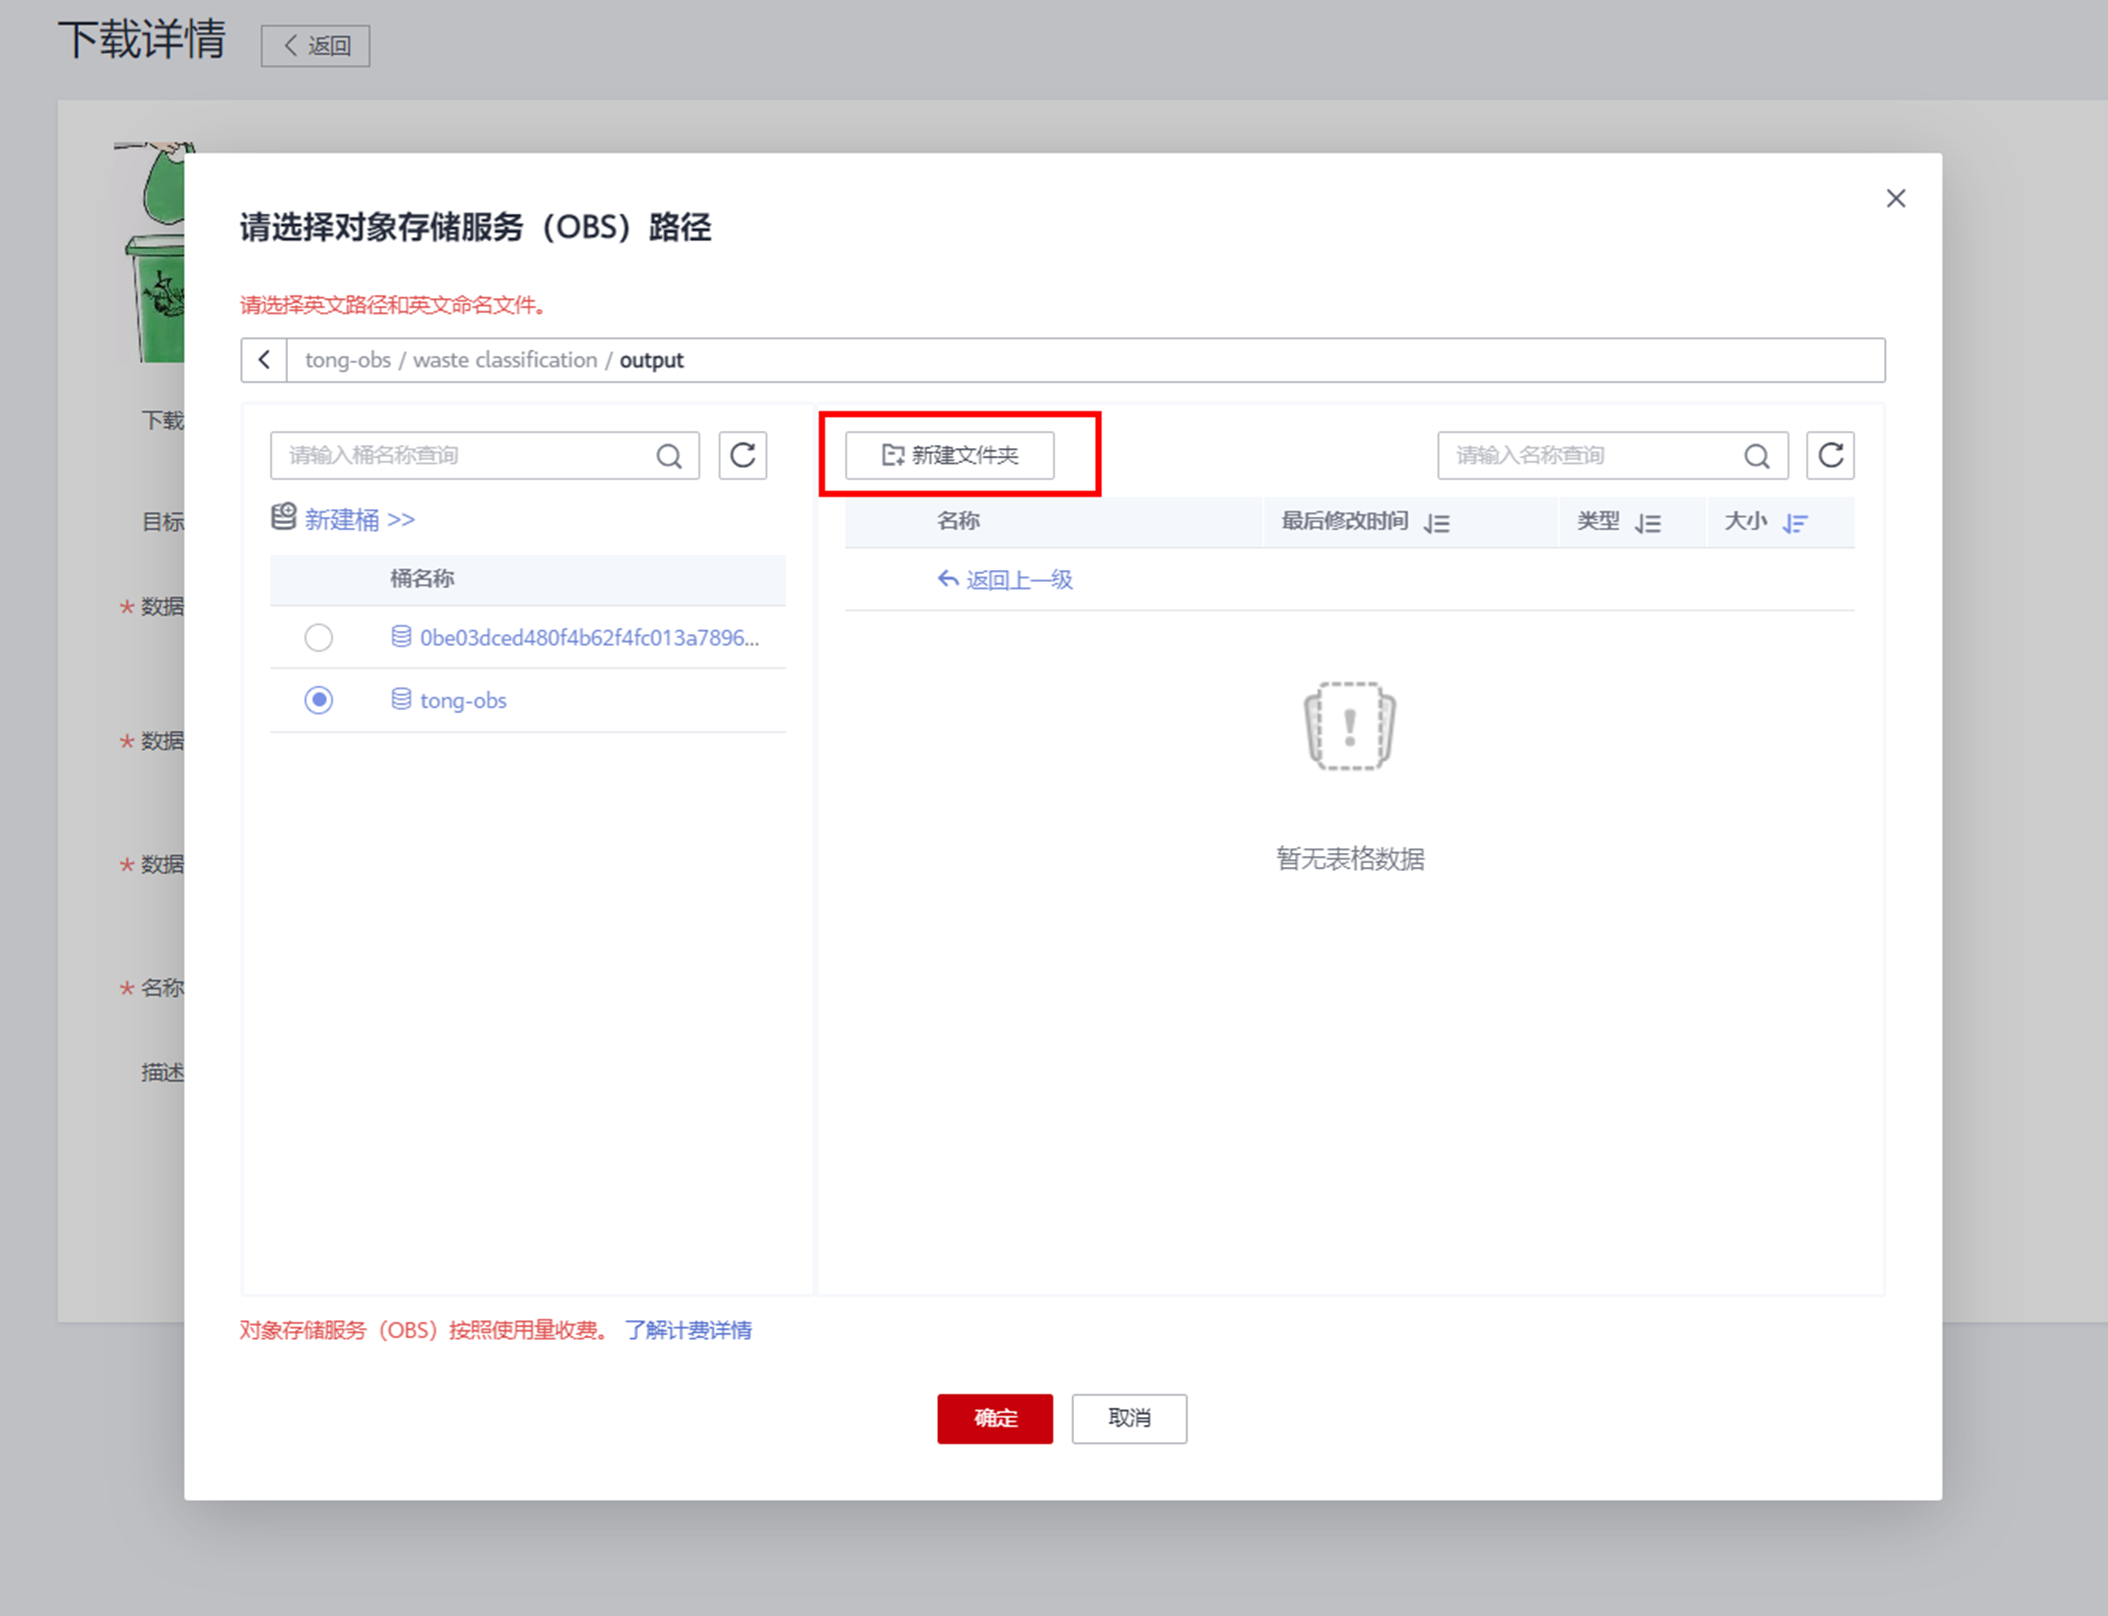
Task: Close the OBS path dialog
Action: 1895,199
